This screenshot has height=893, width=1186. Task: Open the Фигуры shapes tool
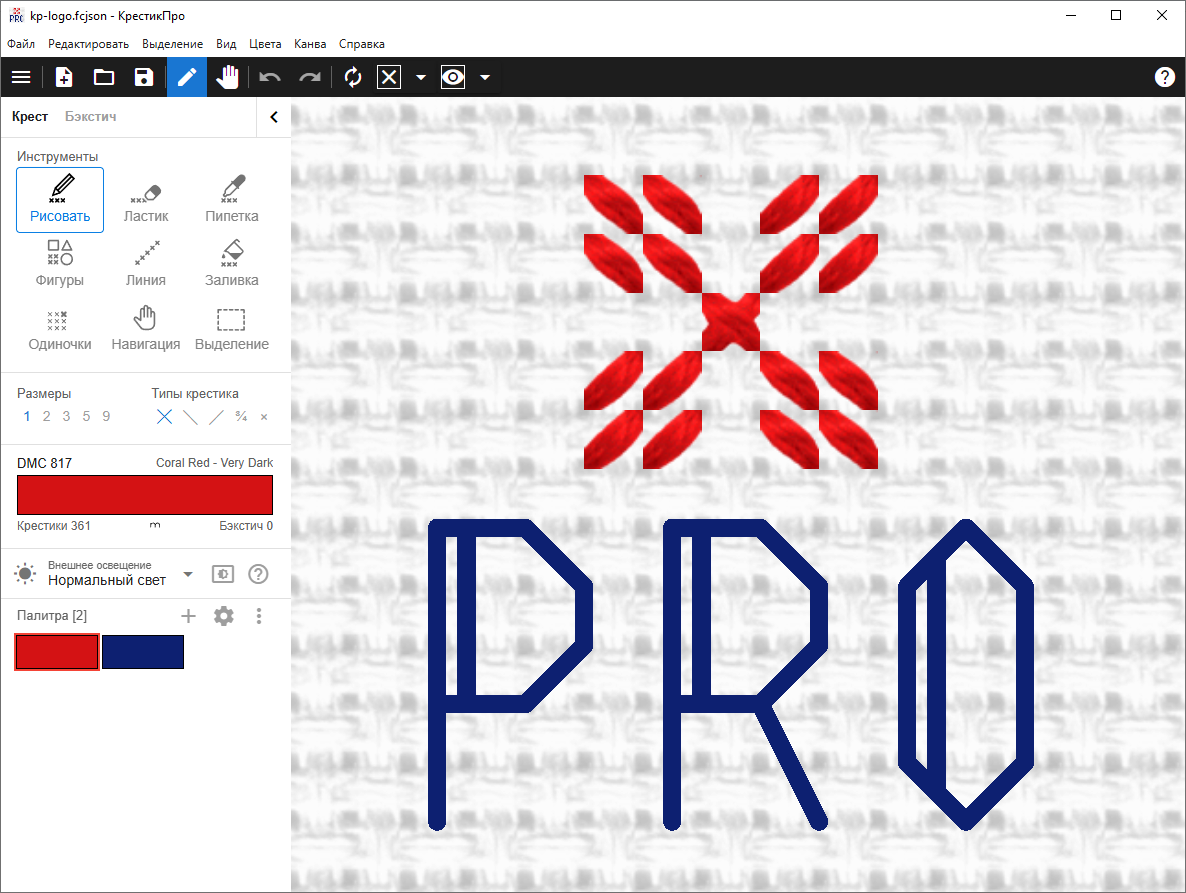[x=60, y=263]
